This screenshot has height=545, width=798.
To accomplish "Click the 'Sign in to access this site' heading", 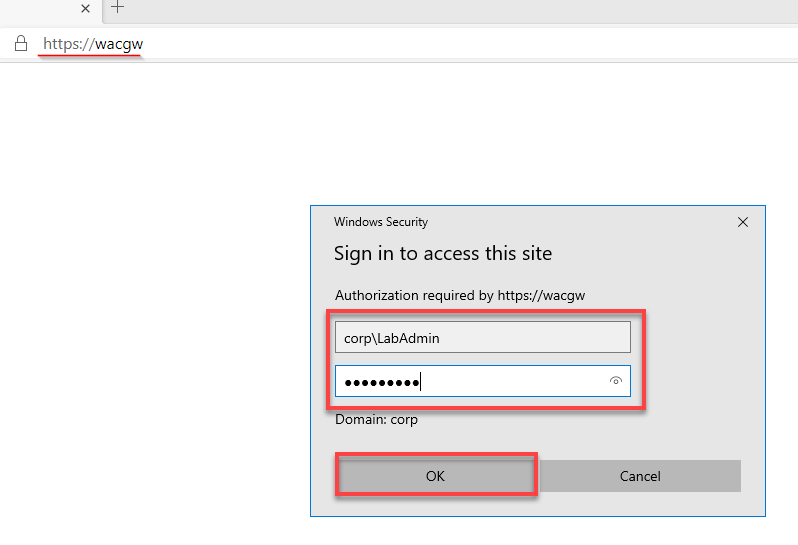I will pos(443,253).
